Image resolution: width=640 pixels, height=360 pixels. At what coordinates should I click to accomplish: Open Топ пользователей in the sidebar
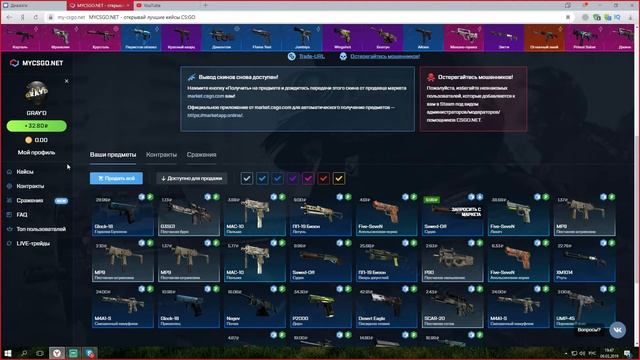click(41, 229)
